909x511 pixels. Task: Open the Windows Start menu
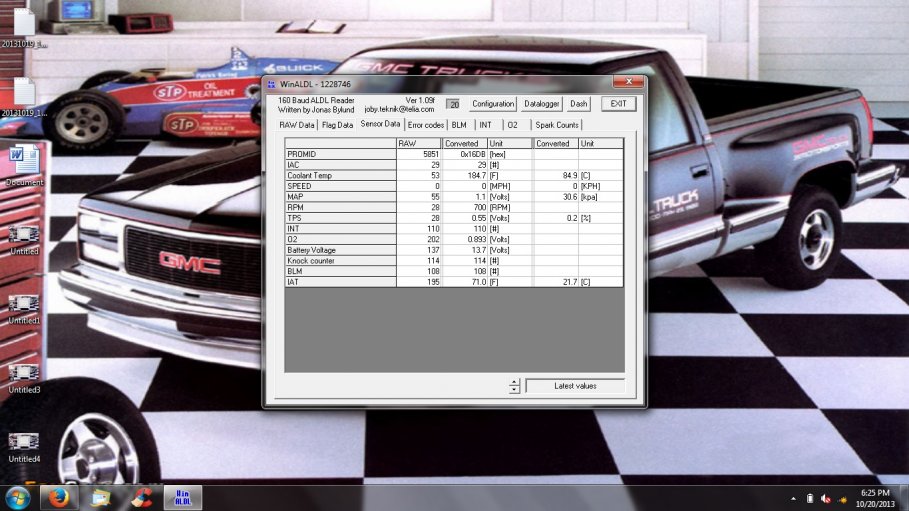click(18, 498)
